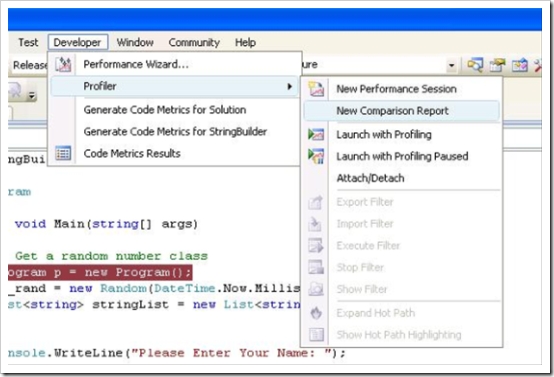The image size is (554, 377).
Task: Open the Release configuration dropdown
Action: (28, 65)
